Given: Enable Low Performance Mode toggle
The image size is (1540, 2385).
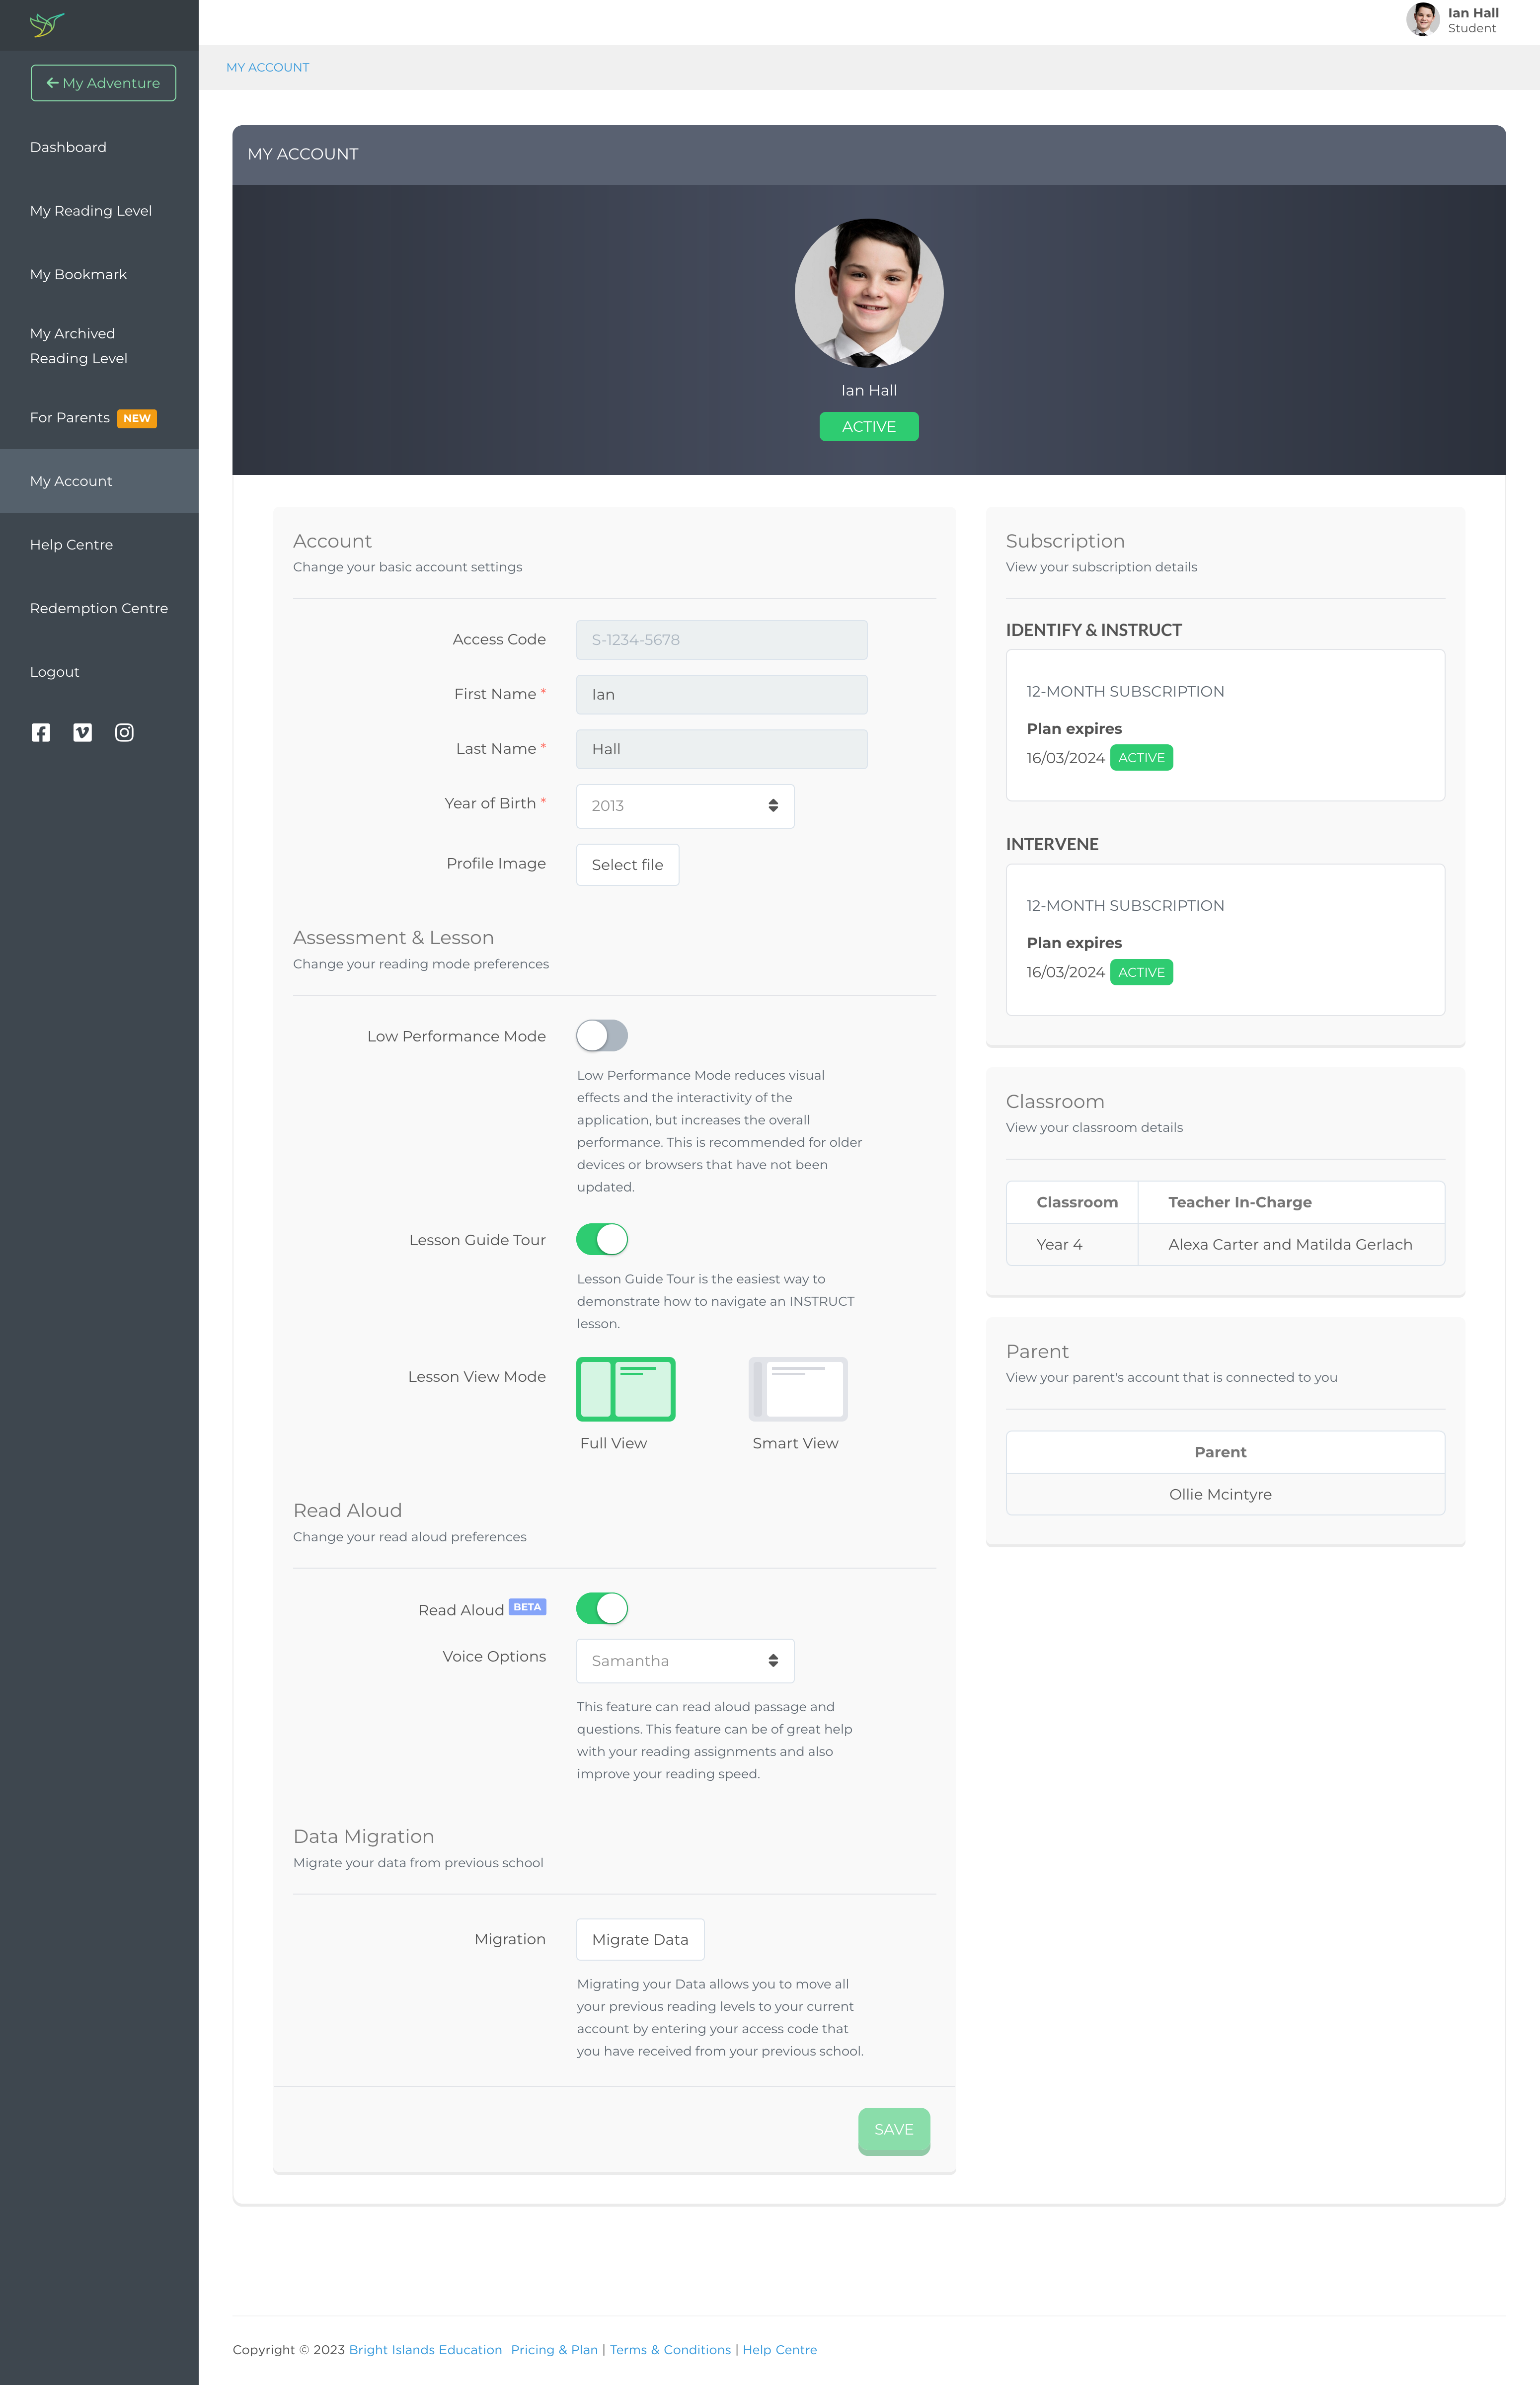Looking at the screenshot, I should 602,1035.
